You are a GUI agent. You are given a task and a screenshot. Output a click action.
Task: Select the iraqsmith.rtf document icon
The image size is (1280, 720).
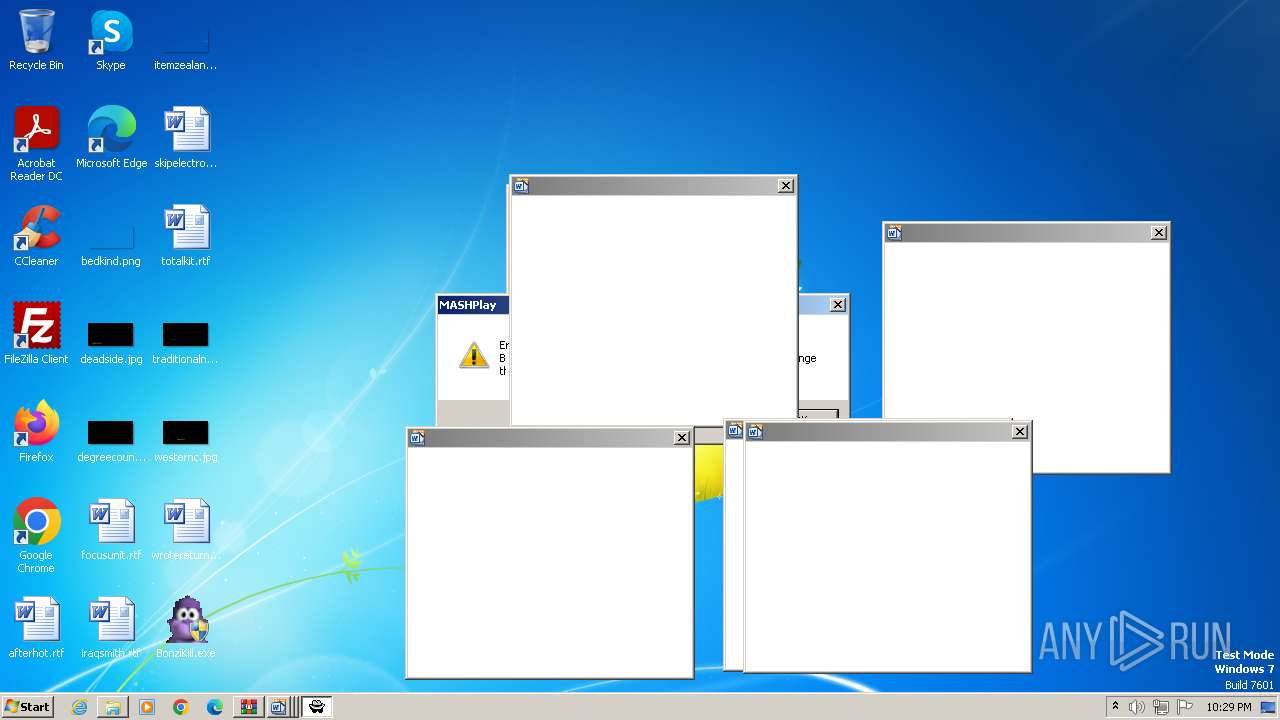[111, 628]
